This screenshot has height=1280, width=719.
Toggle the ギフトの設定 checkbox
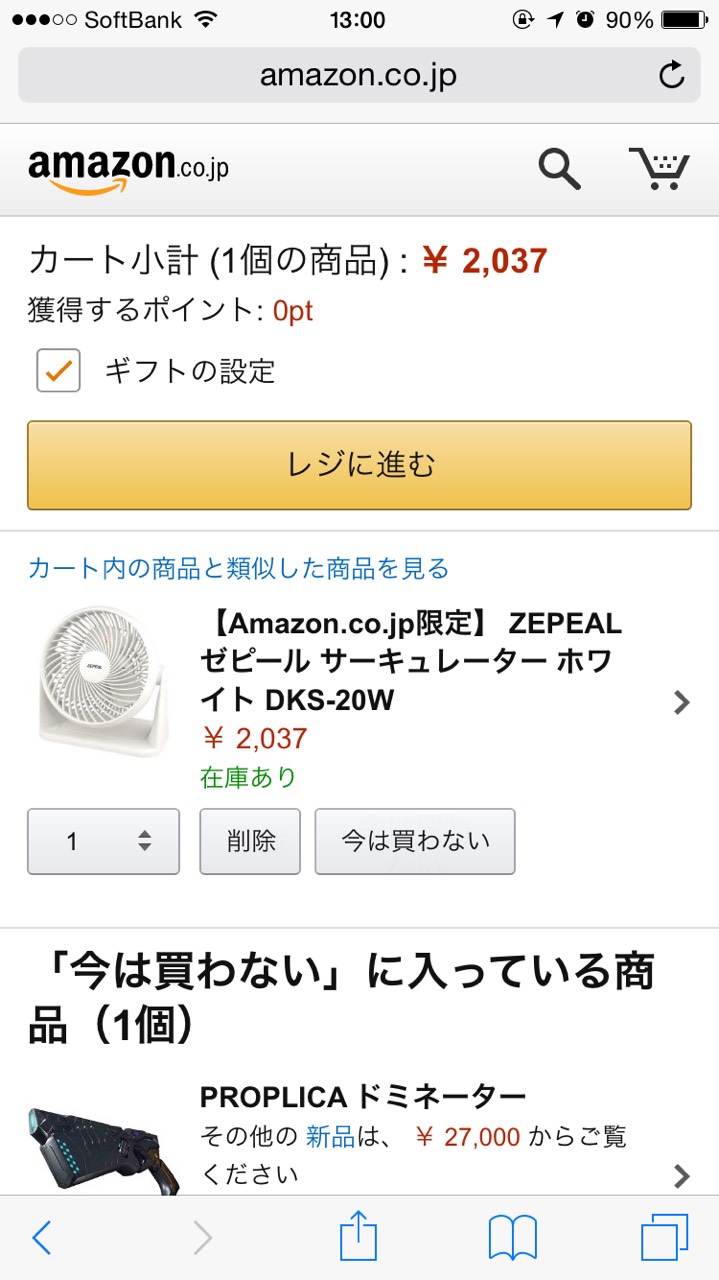coord(59,371)
